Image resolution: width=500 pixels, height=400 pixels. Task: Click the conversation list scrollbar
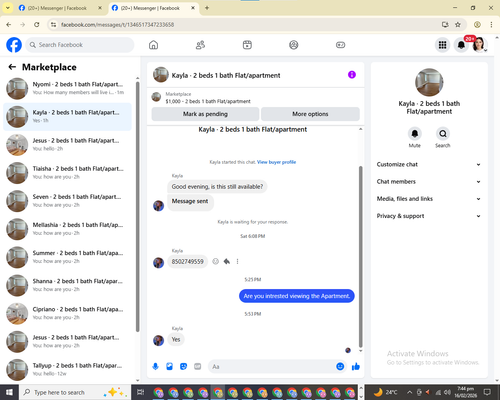(x=137, y=207)
